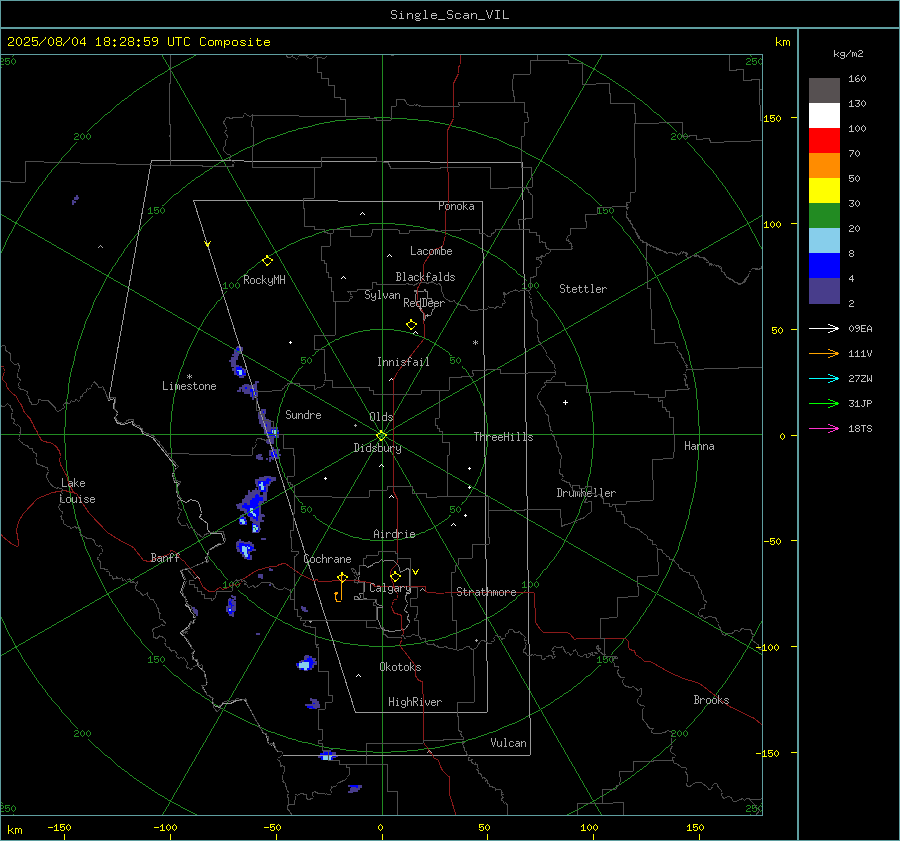Click the asterisk marker above Limestone
The width and height of the screenshot is (900, 841).
pos(189,377)
